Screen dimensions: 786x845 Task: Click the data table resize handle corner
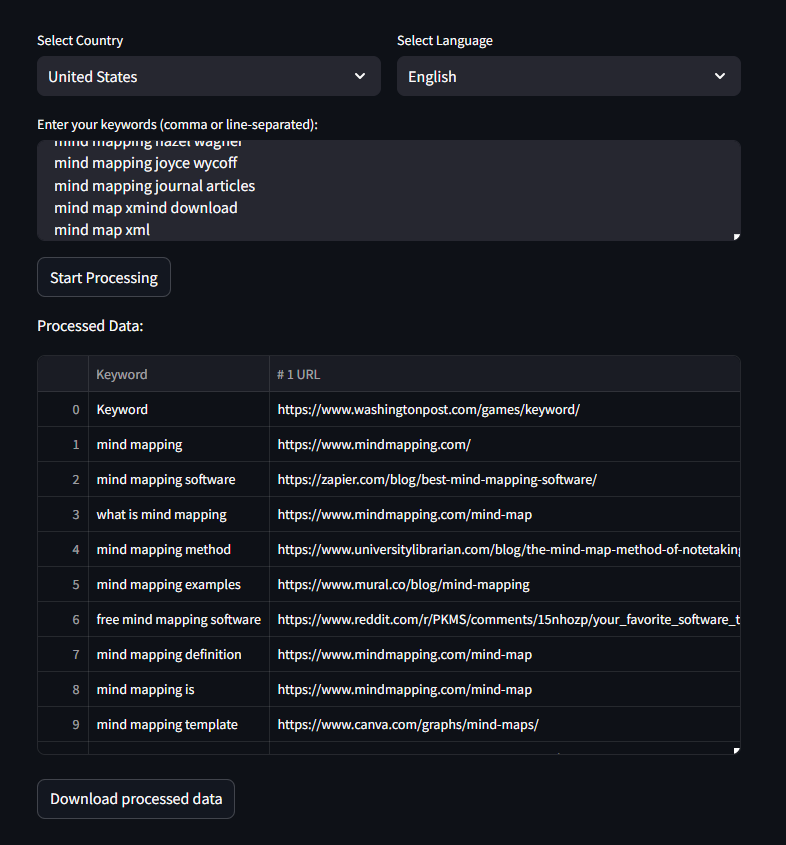pos(736,750)
